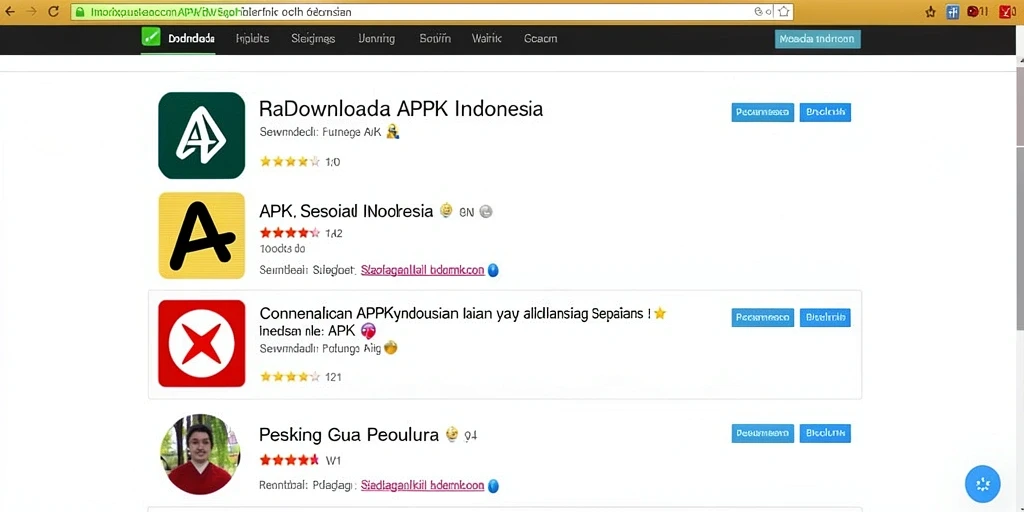Screen dimensions: 1024x512
Task: Click the brown star extension icon
Action: pyautogui.click(x=931, y=12)
